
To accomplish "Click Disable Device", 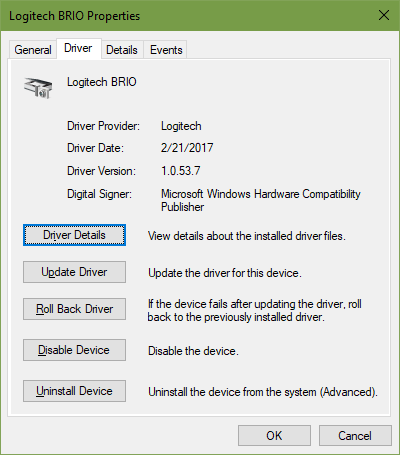I will tap(74, 350).
